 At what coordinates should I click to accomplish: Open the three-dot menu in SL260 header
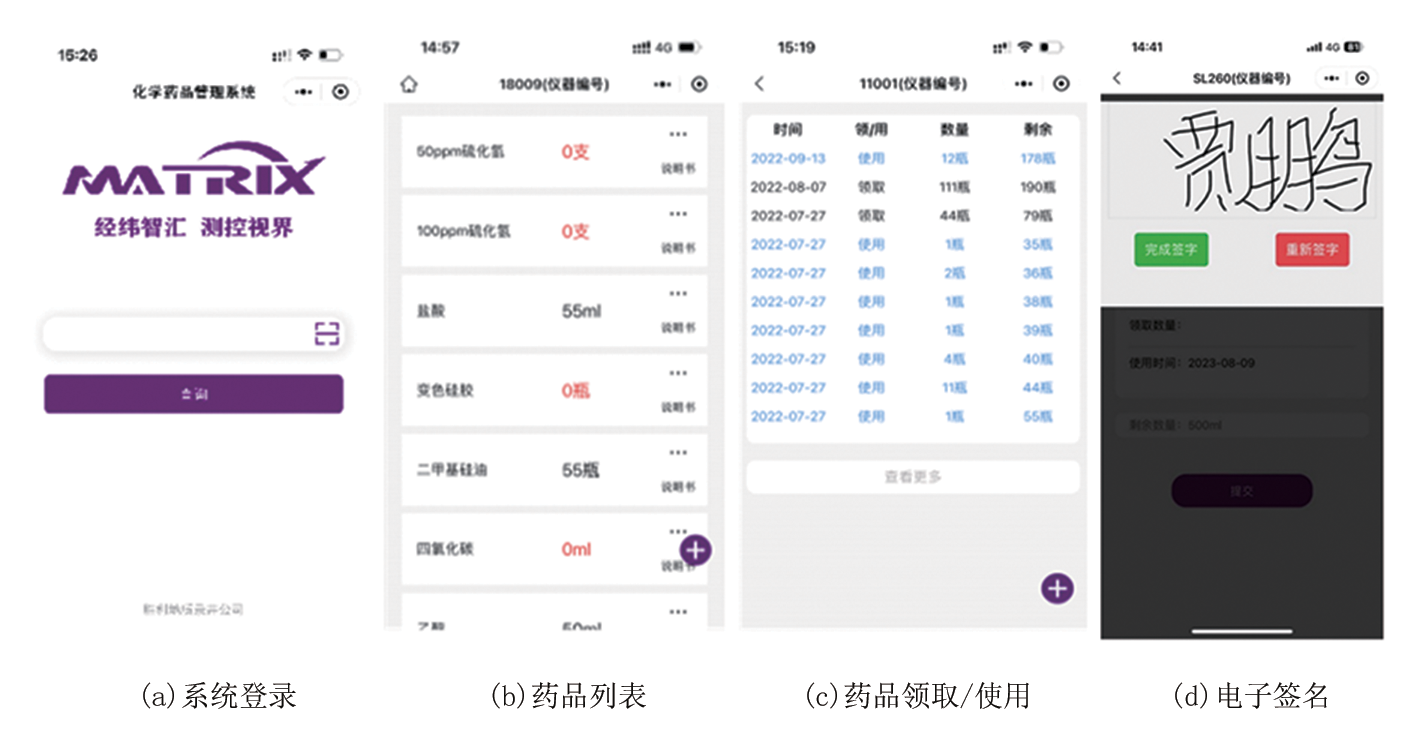1333,78
